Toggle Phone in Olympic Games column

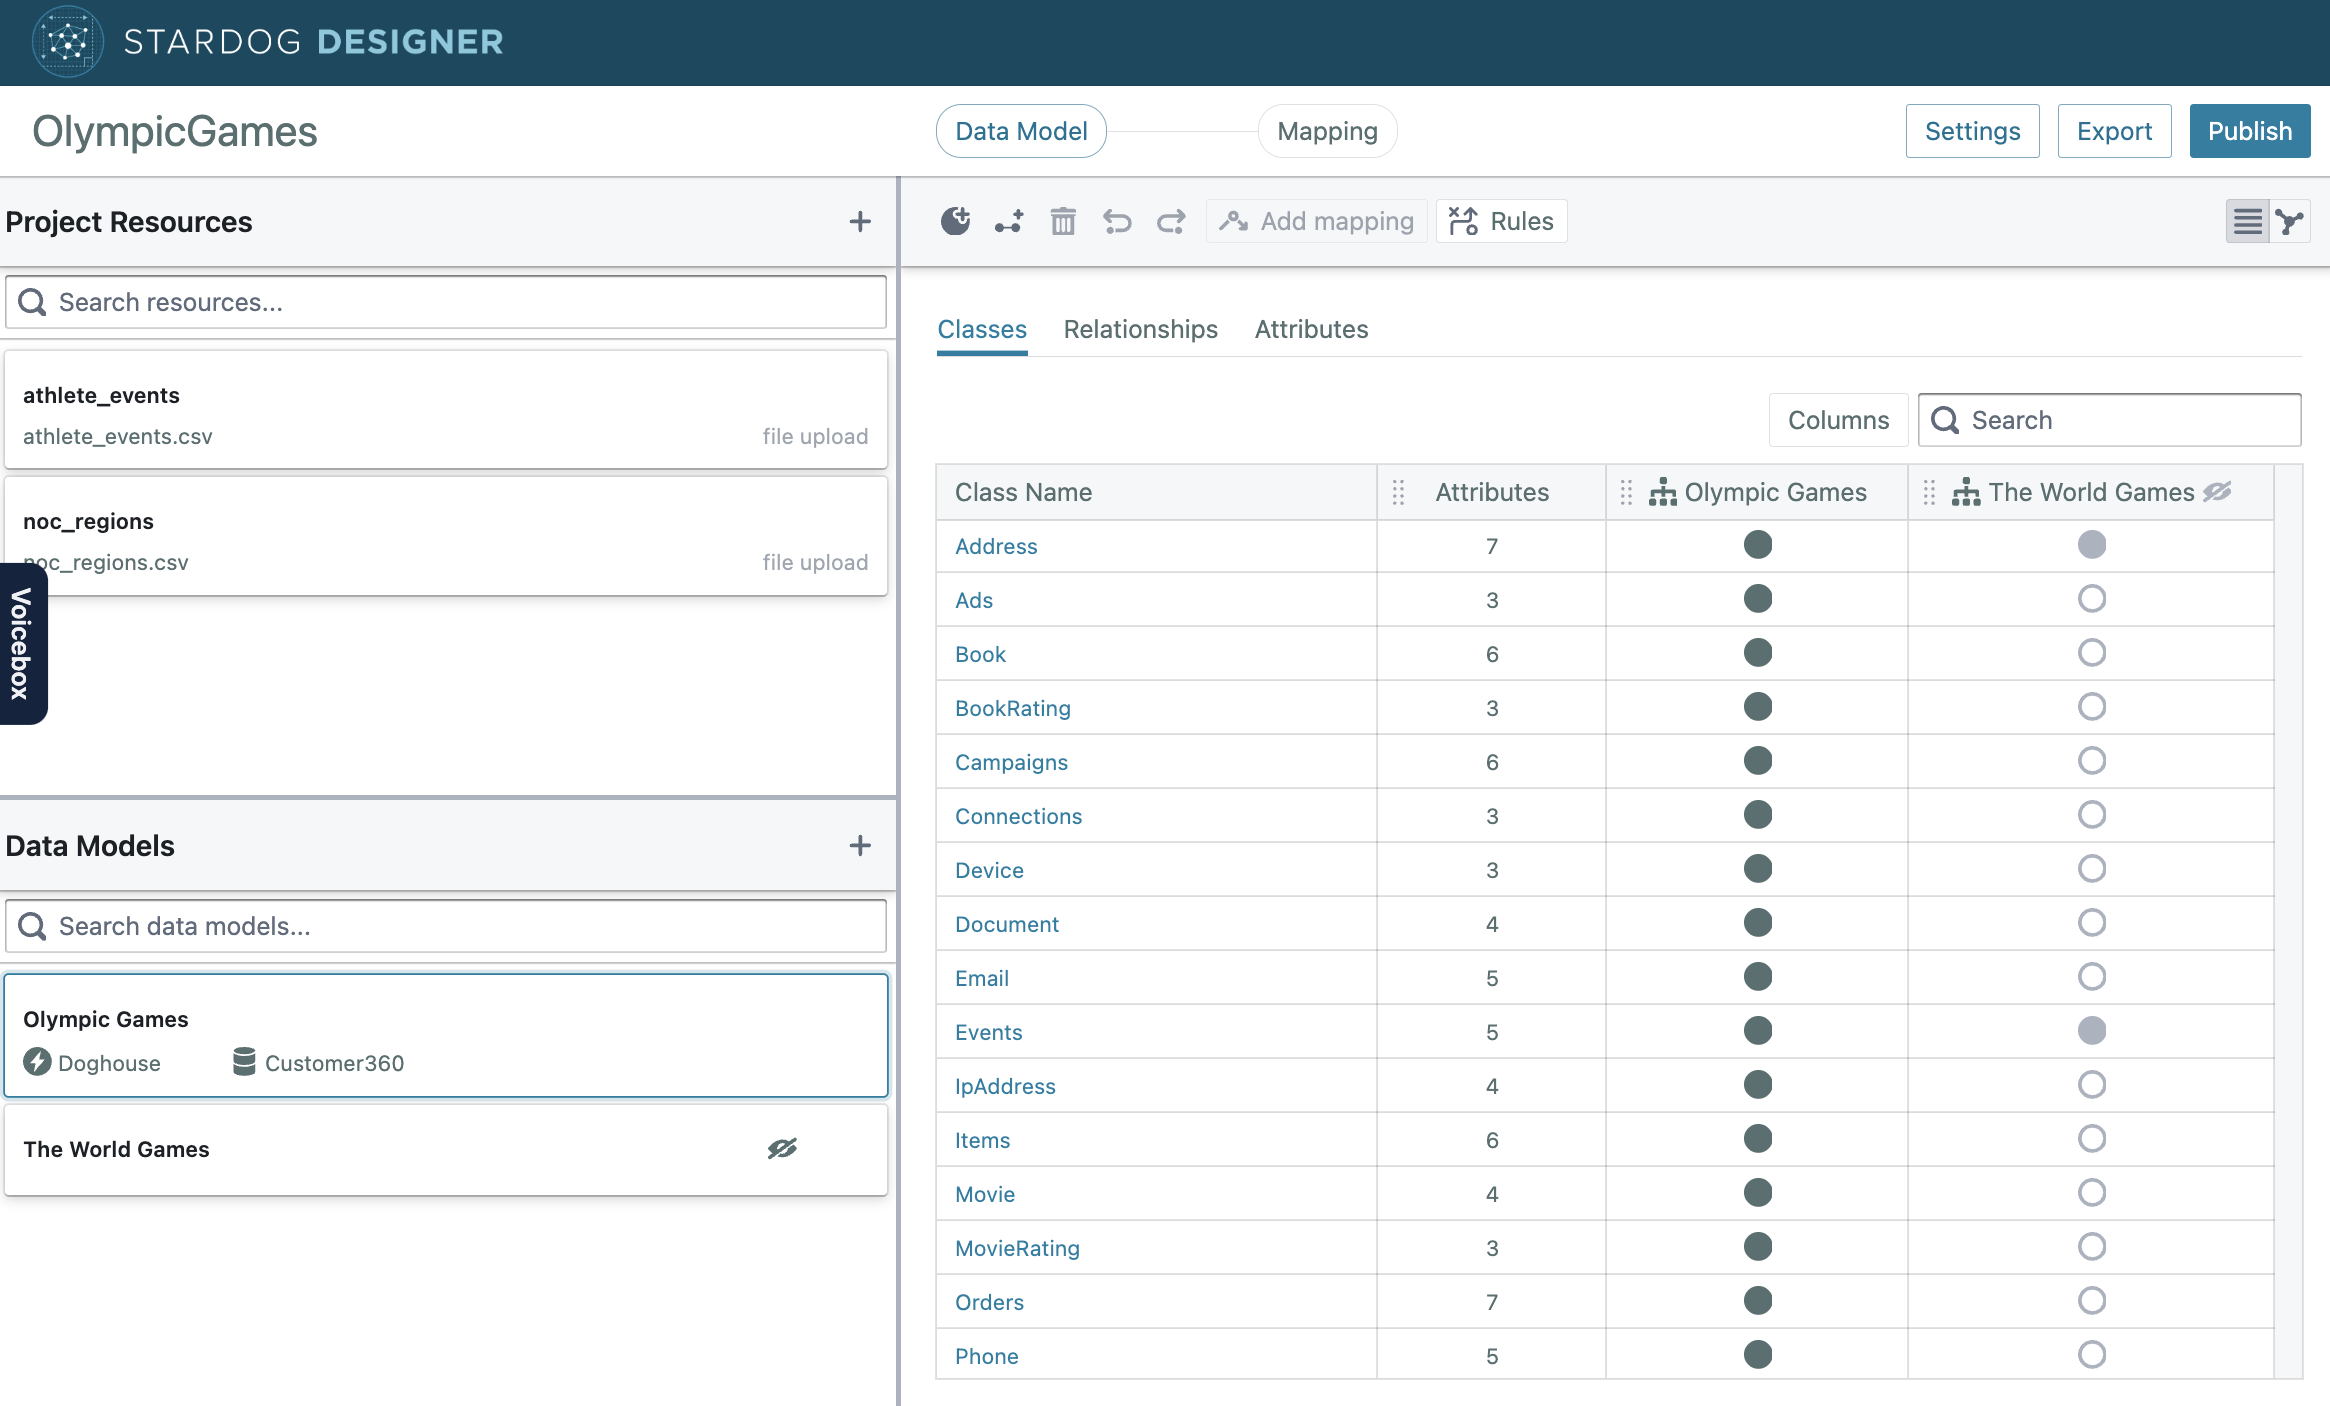click(x=1757, y=1355)
